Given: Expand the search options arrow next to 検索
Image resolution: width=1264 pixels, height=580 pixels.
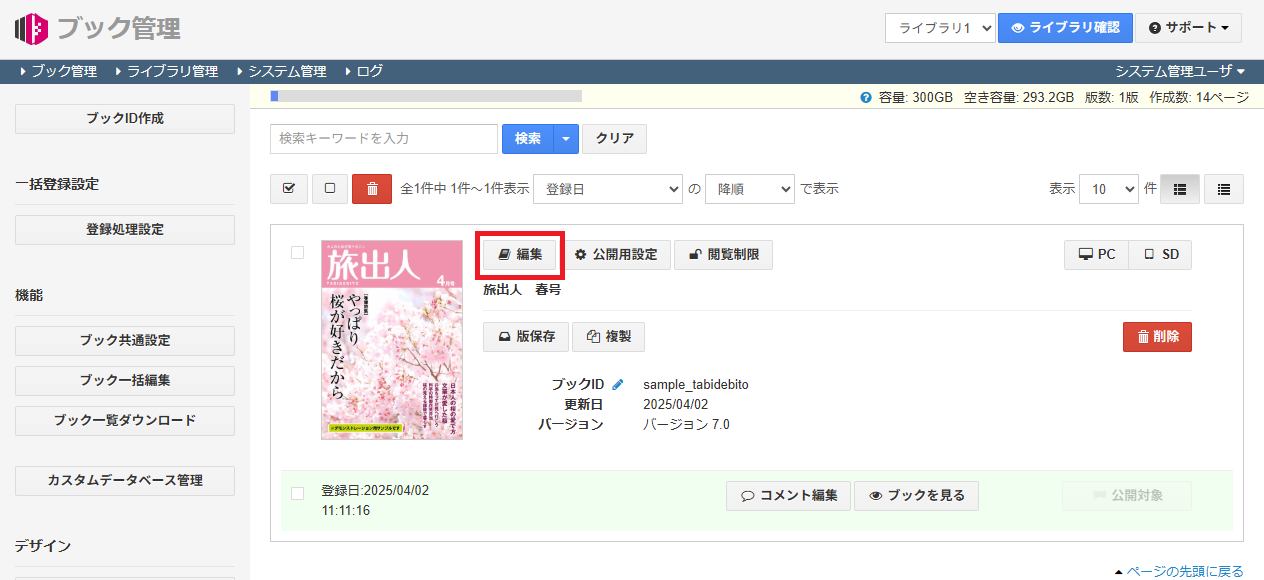Looking at the screenshot, I should coord(566,139).
